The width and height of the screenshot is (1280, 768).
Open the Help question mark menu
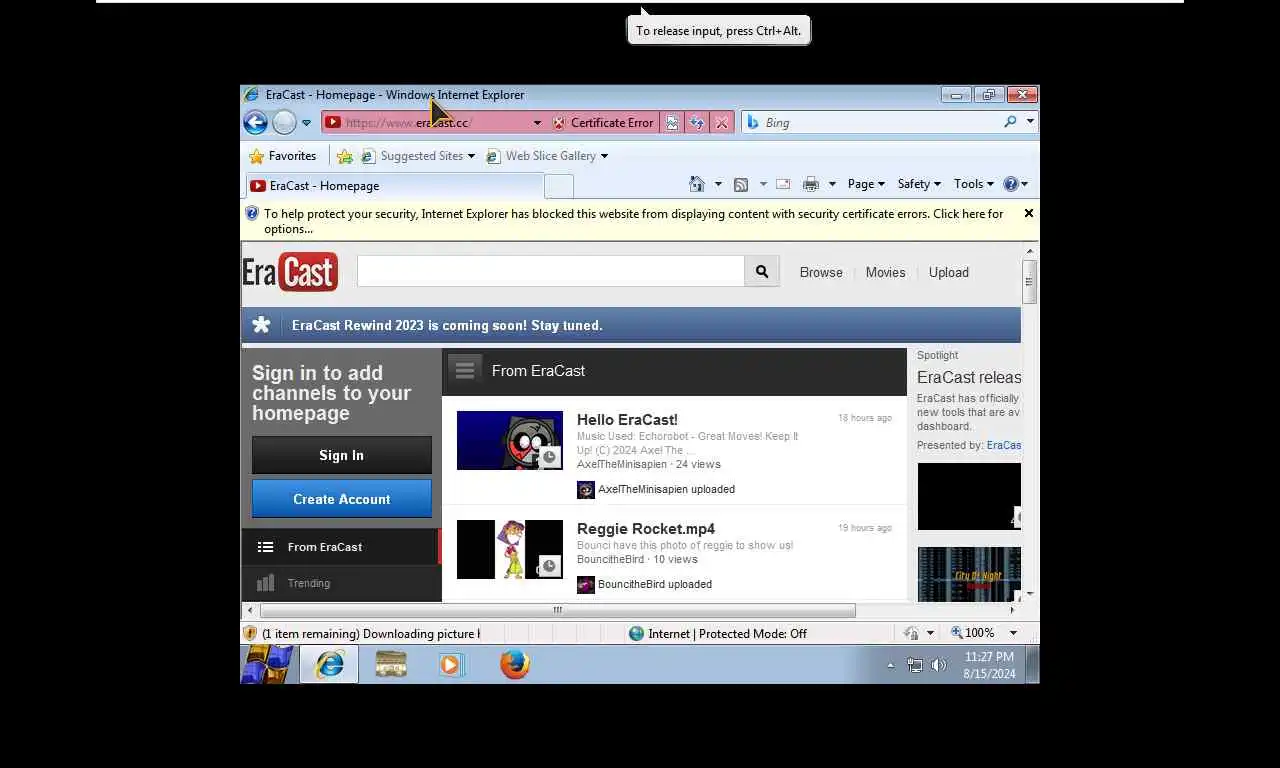click(1015, 184)
